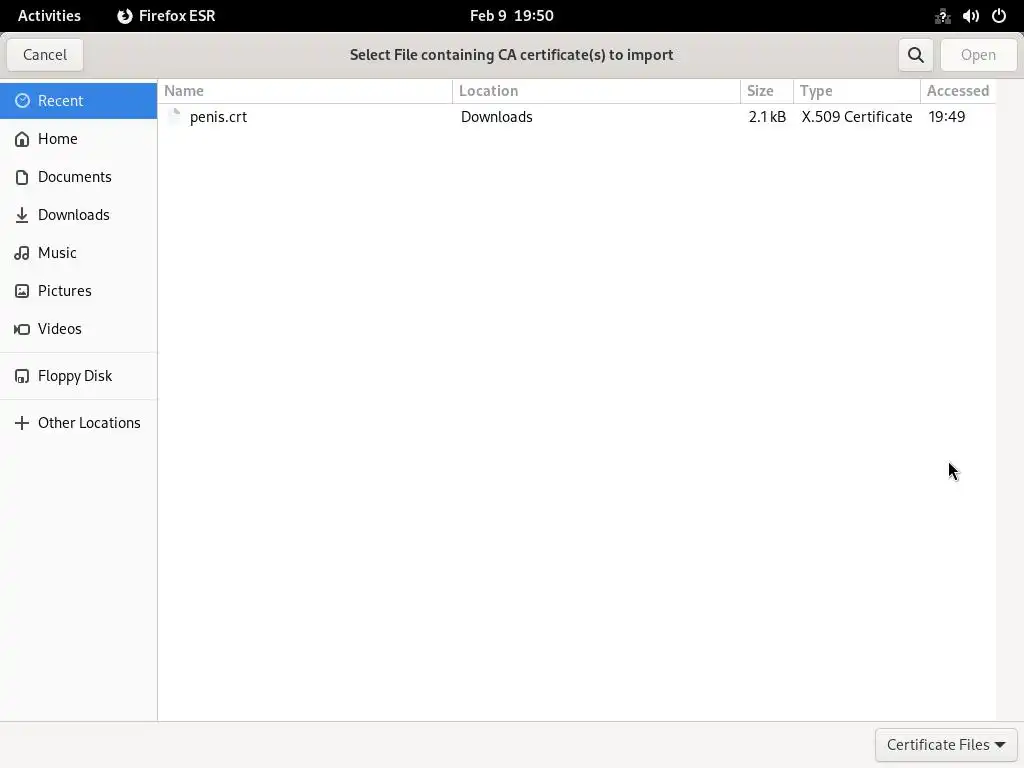Image resolution: width=1024 pixels, height=768 pixels.
Task: Click the Firefox logo in top bar
Action: tap(125, 16)
